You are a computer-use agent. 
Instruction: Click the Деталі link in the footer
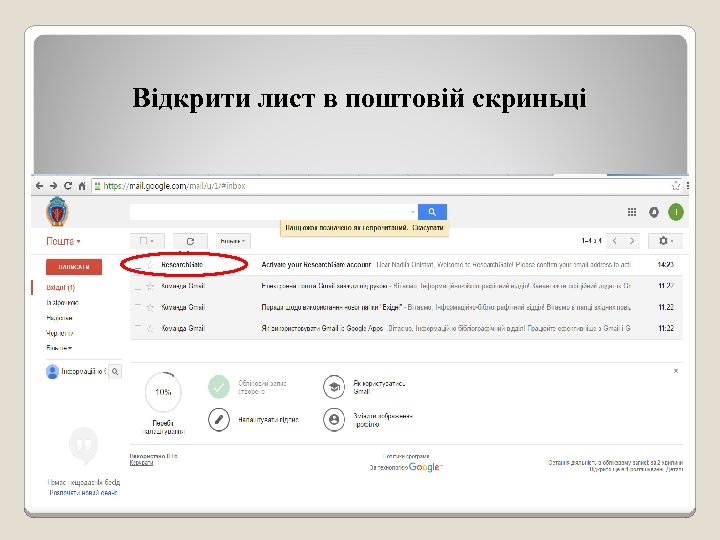coord(675,469)
